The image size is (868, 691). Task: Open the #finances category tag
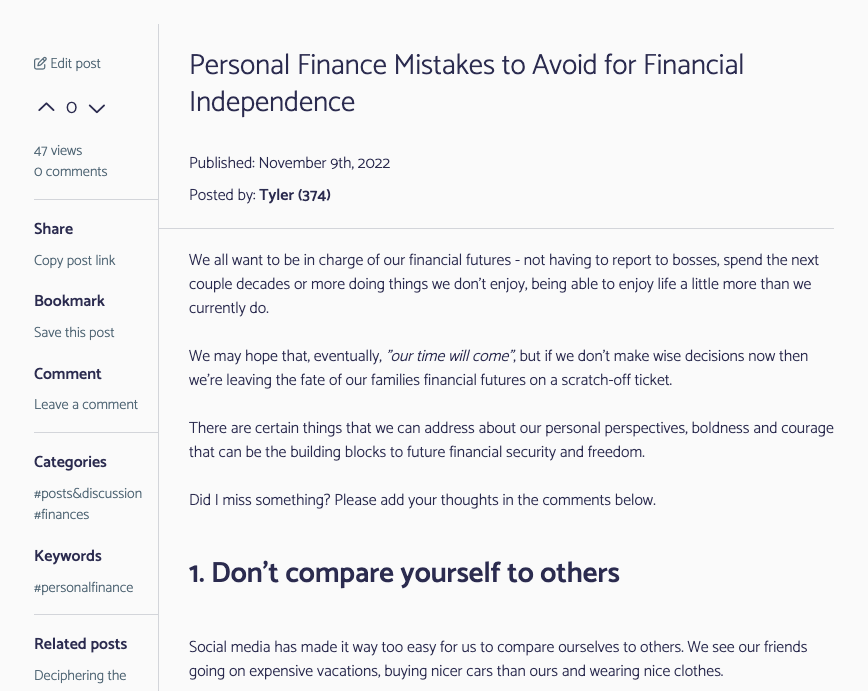click(62, 514)
